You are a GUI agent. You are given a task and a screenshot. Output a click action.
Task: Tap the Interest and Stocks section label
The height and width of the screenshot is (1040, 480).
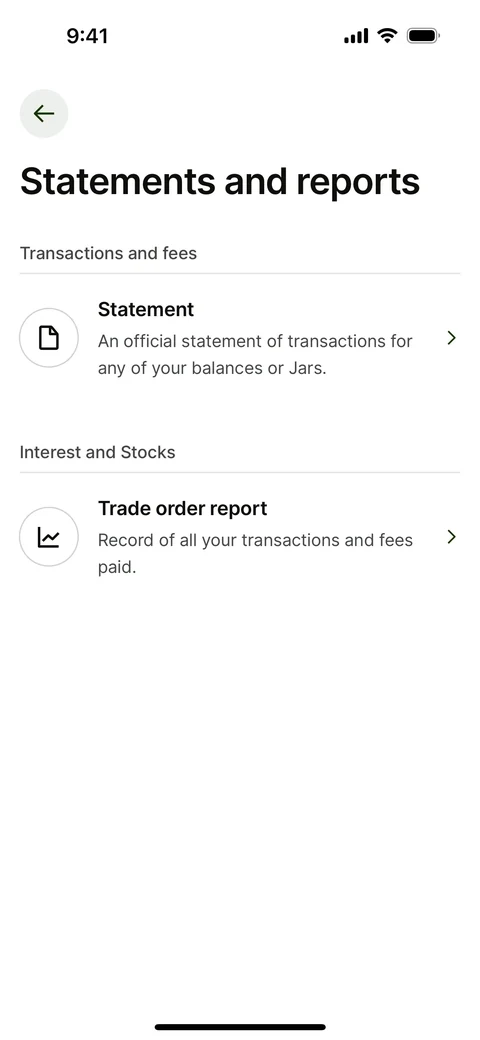point(97,452)
